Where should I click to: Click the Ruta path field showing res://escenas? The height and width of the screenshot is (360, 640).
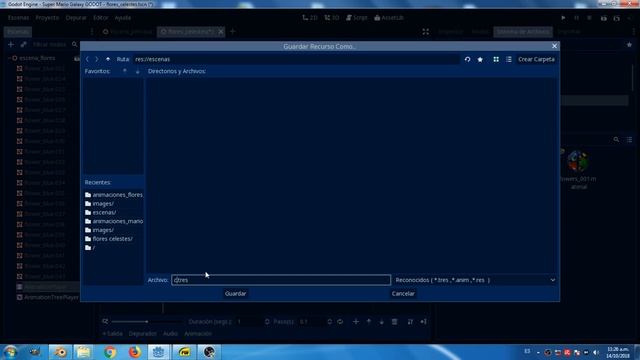pos(296,59)
